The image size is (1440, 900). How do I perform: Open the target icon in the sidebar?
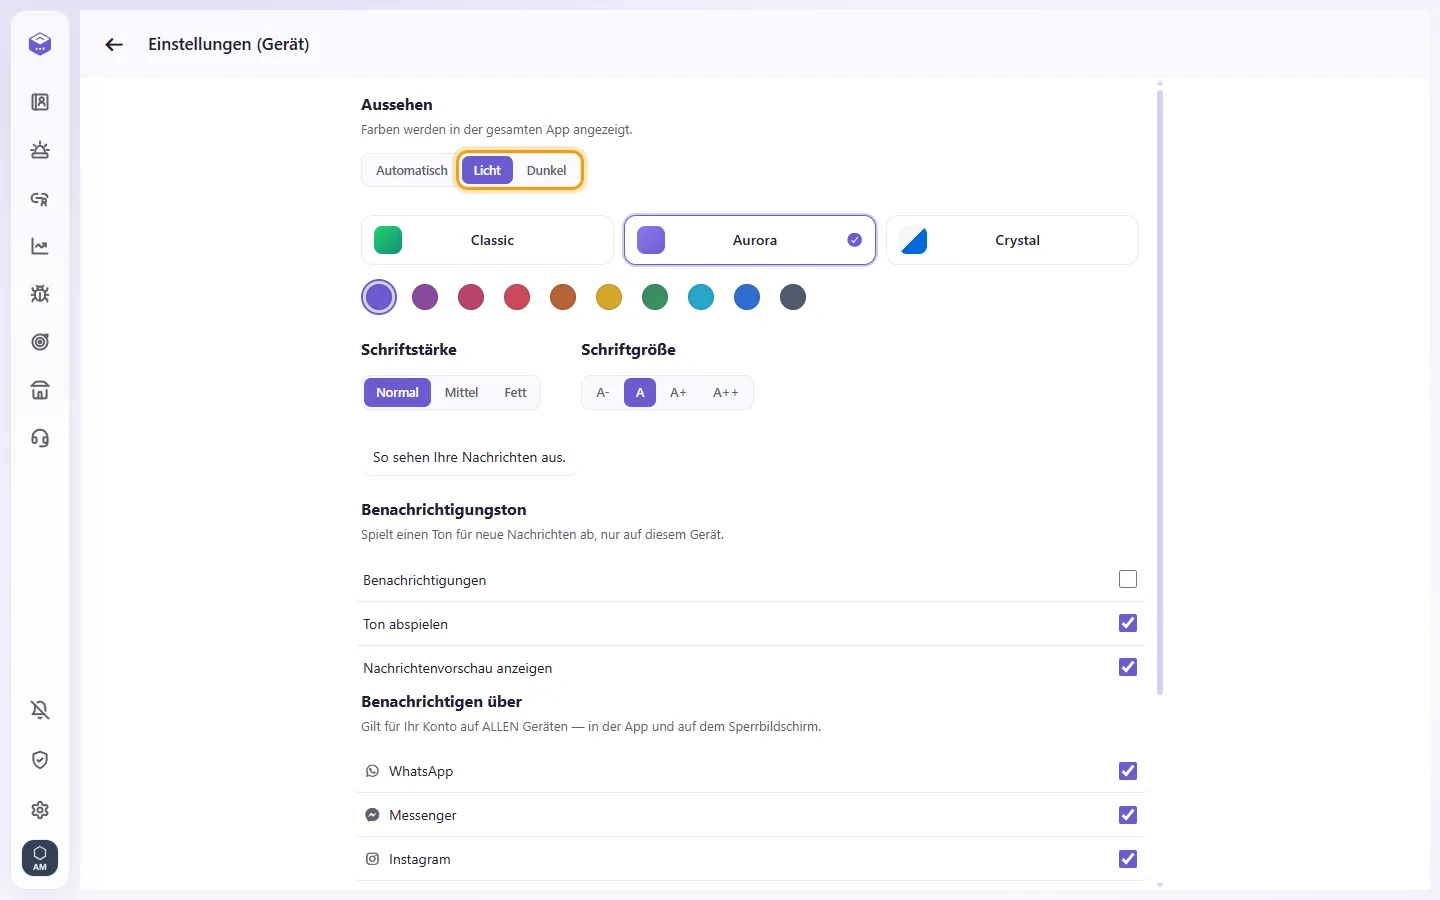(x=40, y=342)
